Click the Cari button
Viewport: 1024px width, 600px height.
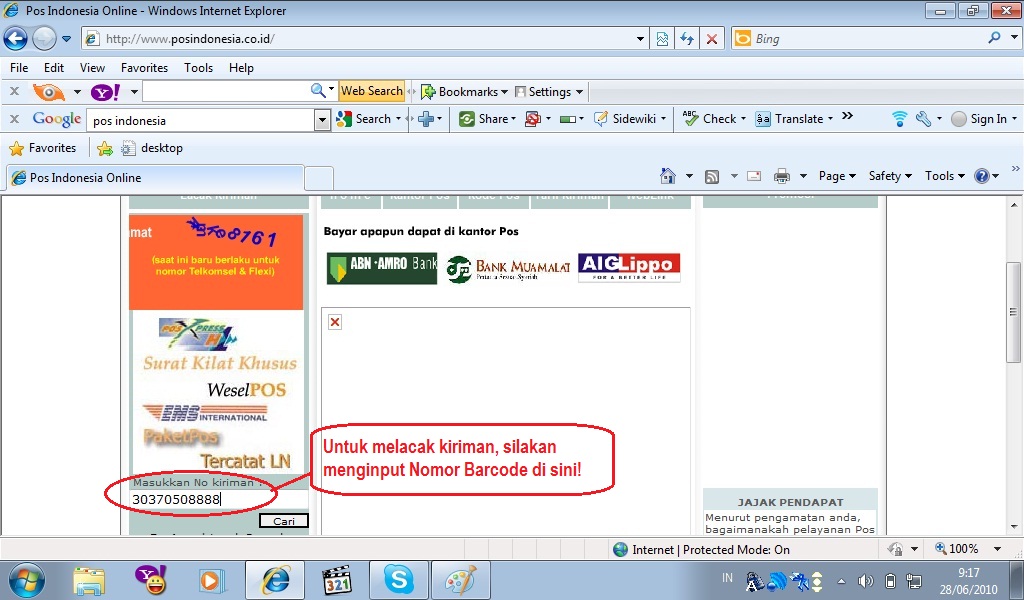(x=283, y=521)
